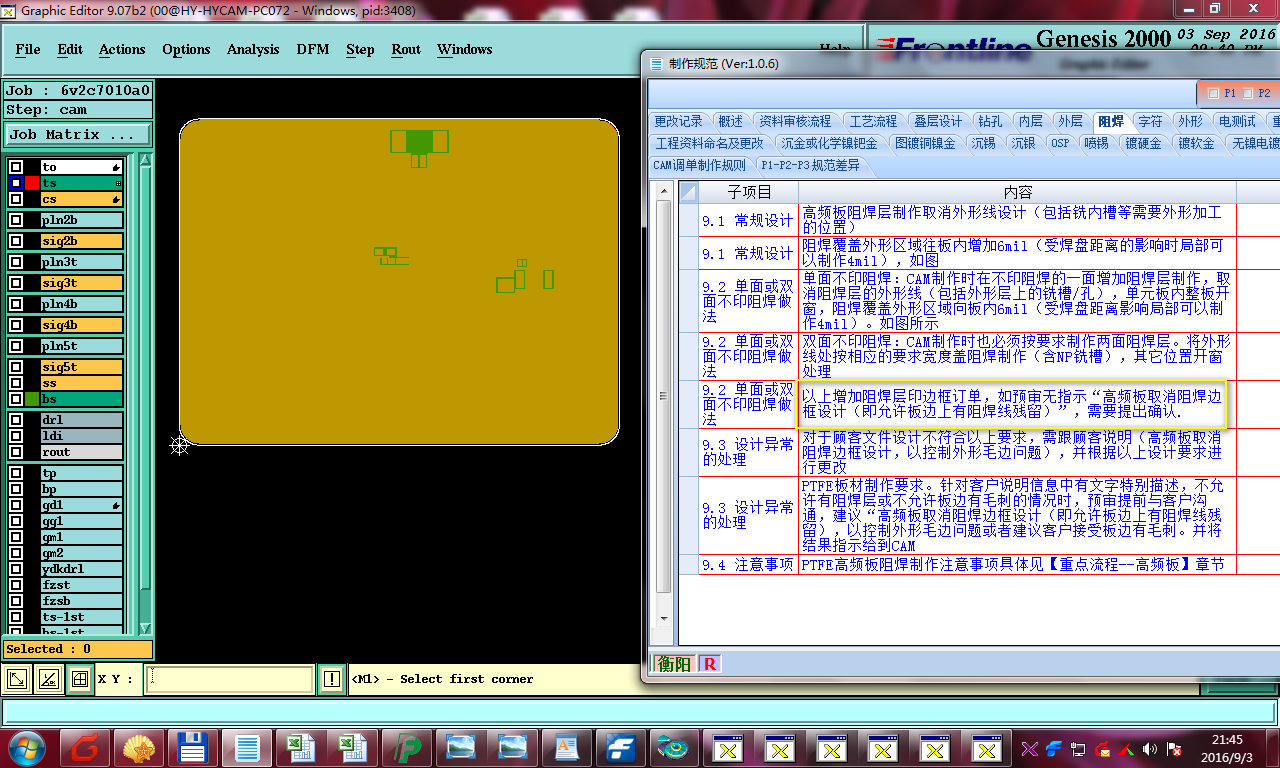Screen dimensions: 1280x768
Task: Click the X Y coordinate input field
Action: pyautogui.click(x=229, y=679)
